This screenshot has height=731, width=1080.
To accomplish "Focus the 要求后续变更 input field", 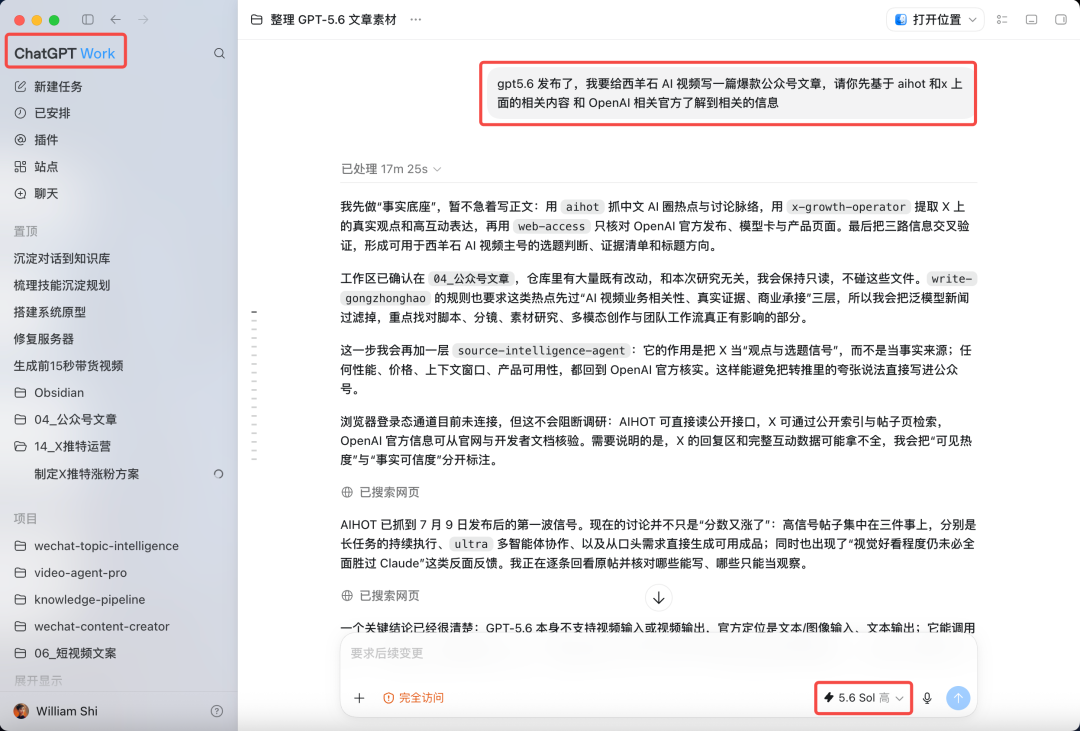I will click(658, 653).
